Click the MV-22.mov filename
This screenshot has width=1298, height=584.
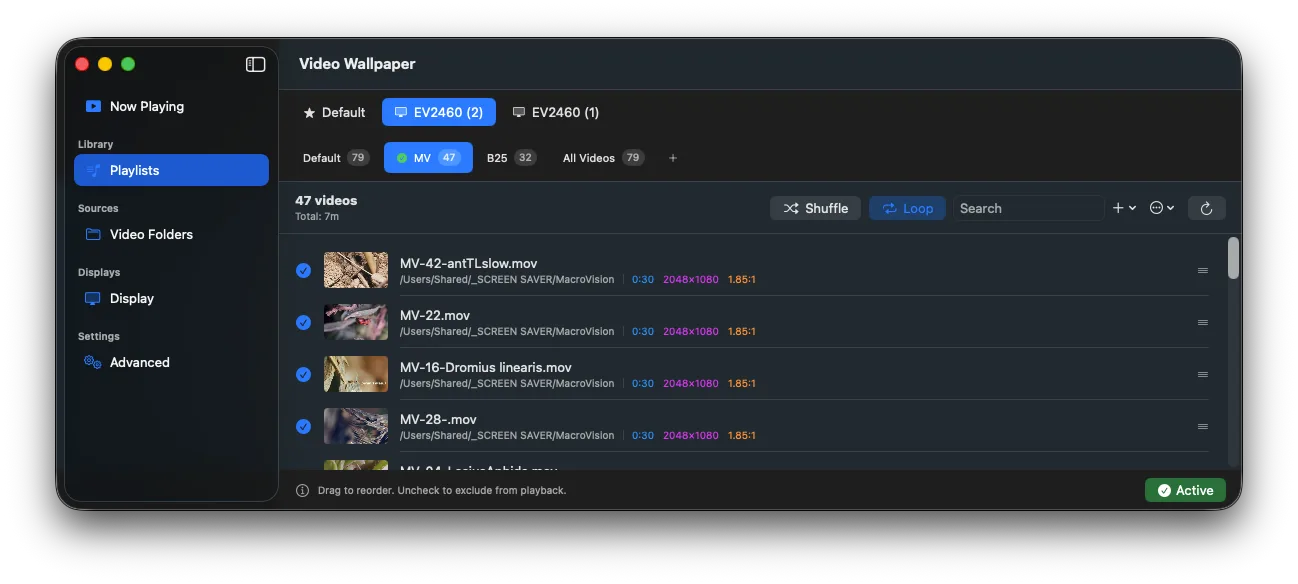point(435,315)
